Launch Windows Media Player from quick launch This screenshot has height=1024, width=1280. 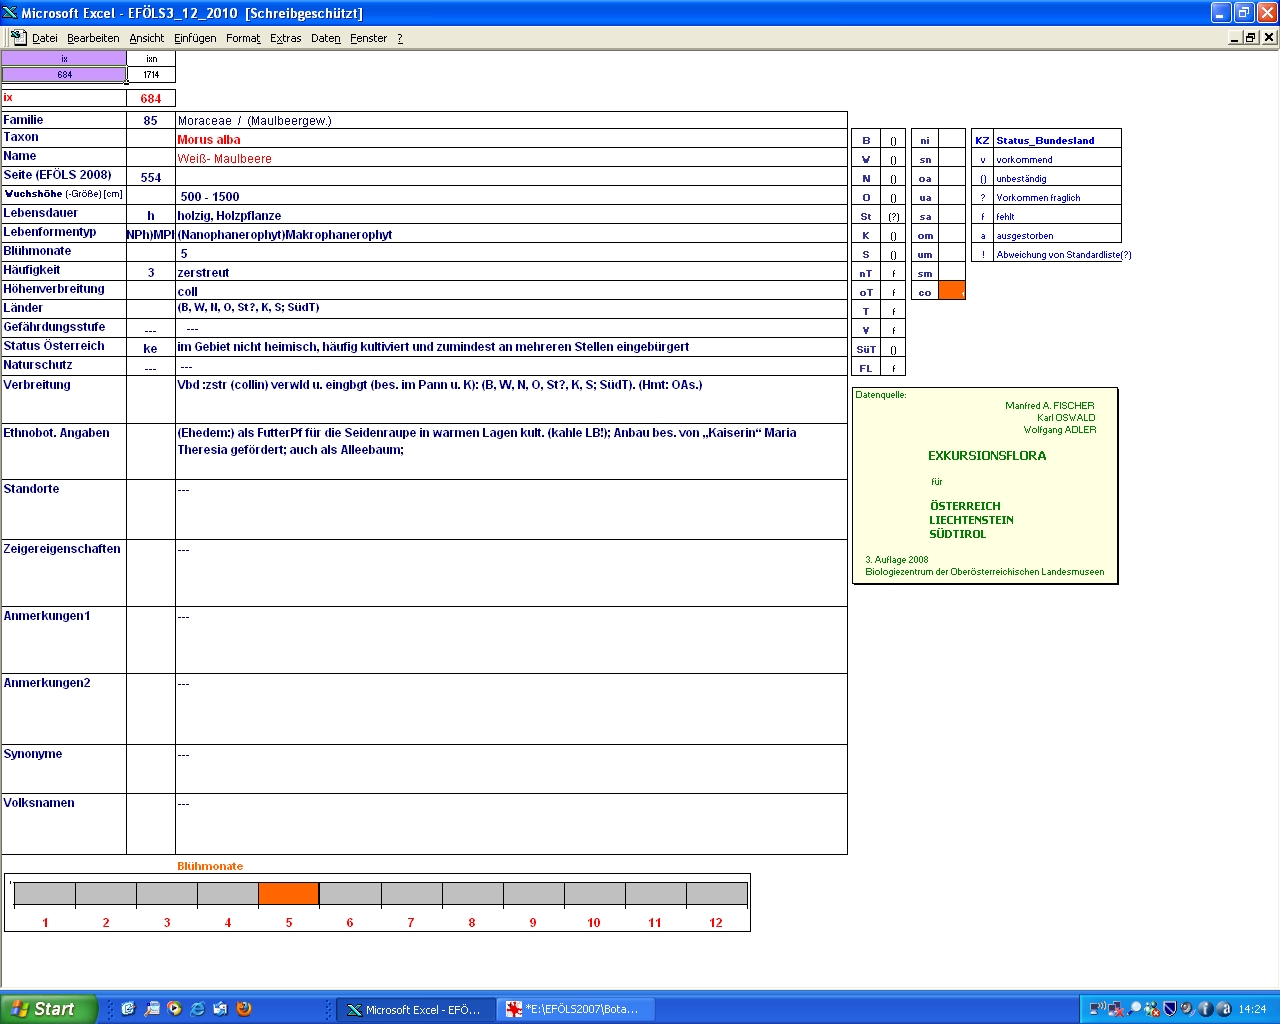[175, 1009]
